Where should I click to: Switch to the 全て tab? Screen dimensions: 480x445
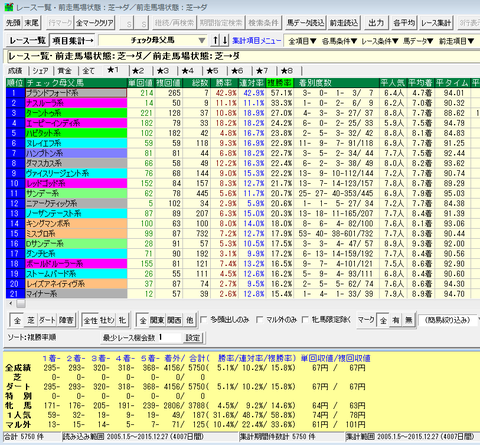(x=89, y=71)
